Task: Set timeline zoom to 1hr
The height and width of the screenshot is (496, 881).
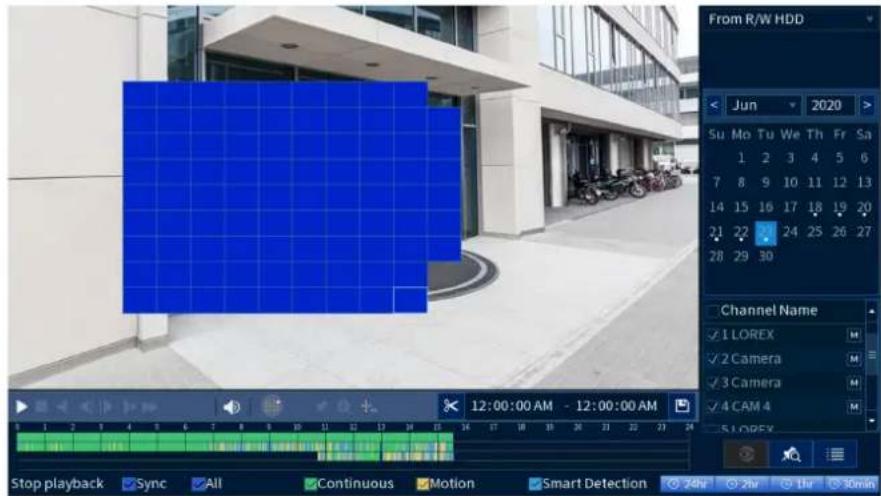Action: pyautogui.click(x=797, y=484)
